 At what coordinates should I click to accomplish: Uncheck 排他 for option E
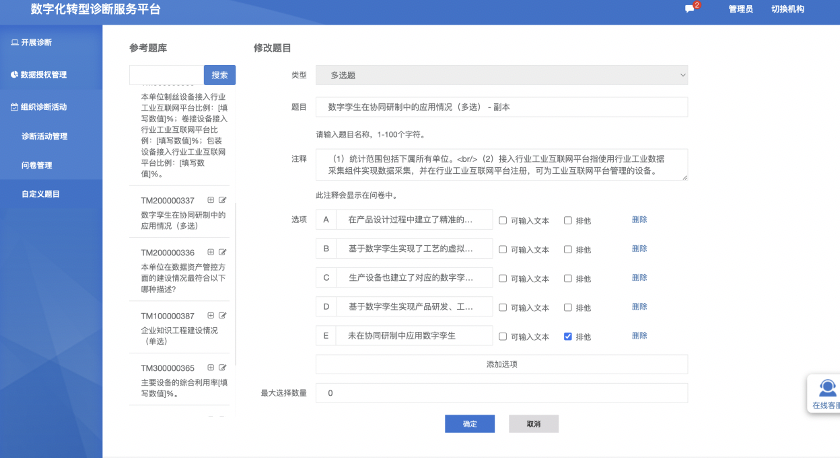568,336
